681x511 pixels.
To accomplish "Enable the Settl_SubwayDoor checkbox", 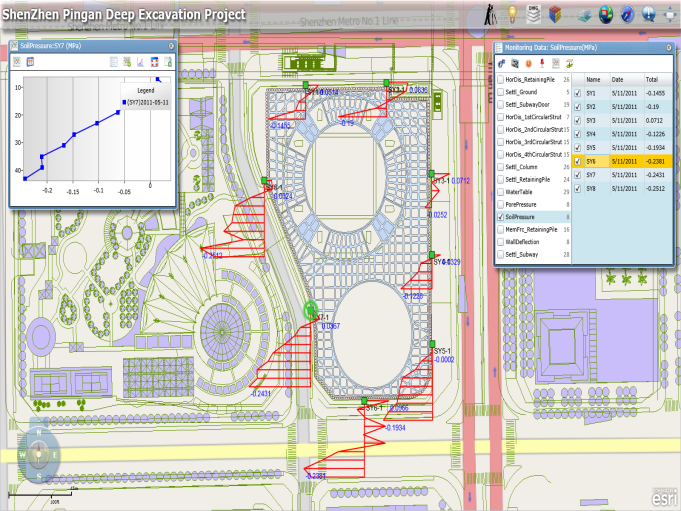I will click(x=501, y=105).
